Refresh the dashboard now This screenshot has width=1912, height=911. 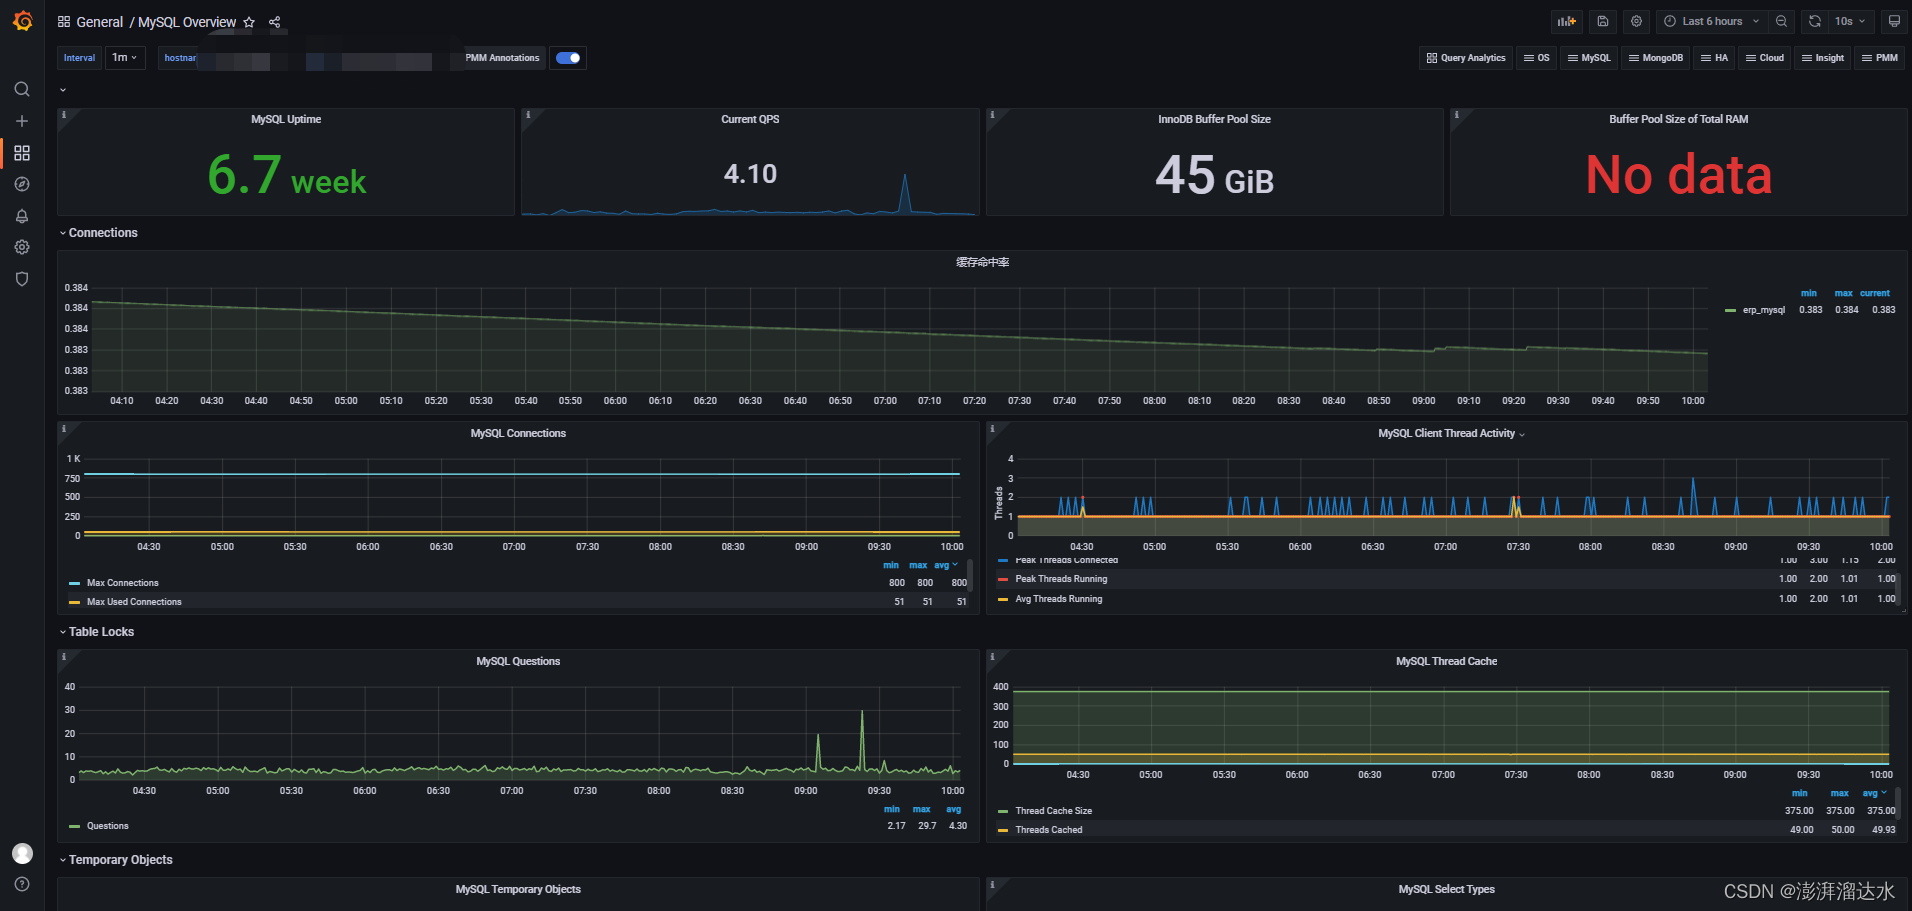(x=1815, y=21)
